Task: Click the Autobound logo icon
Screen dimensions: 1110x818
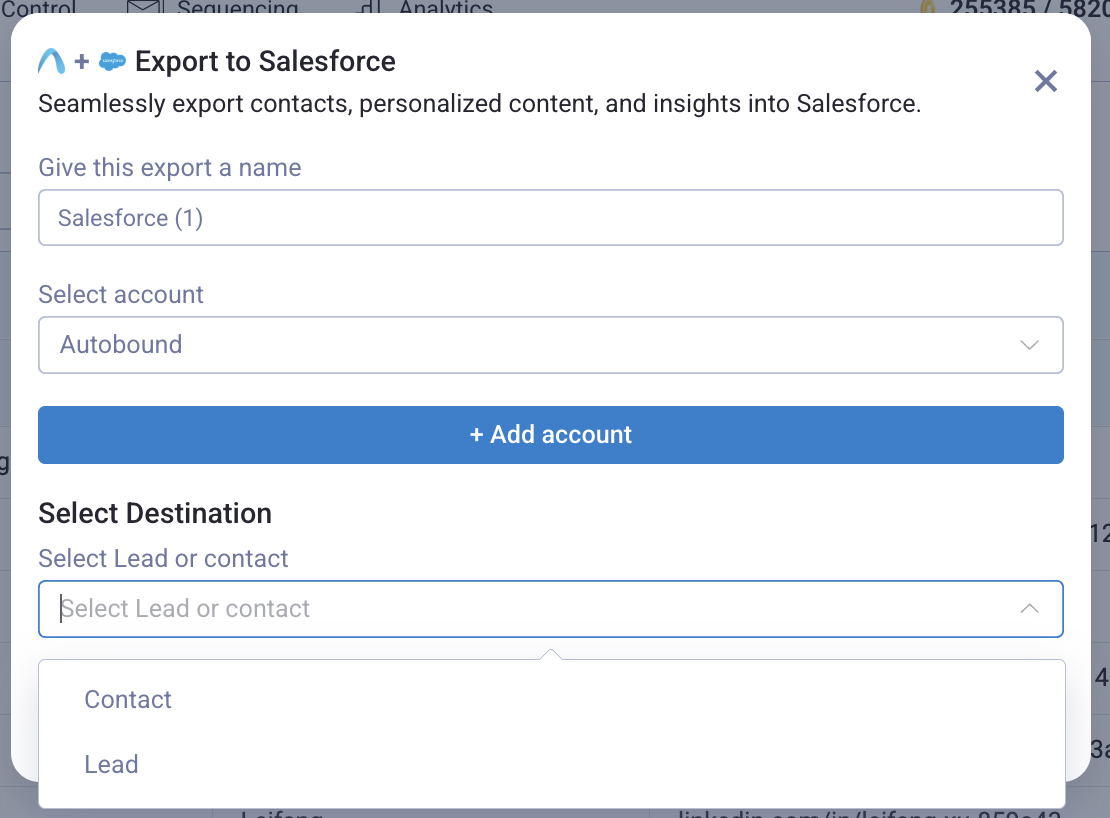Action: coord(52,62)
